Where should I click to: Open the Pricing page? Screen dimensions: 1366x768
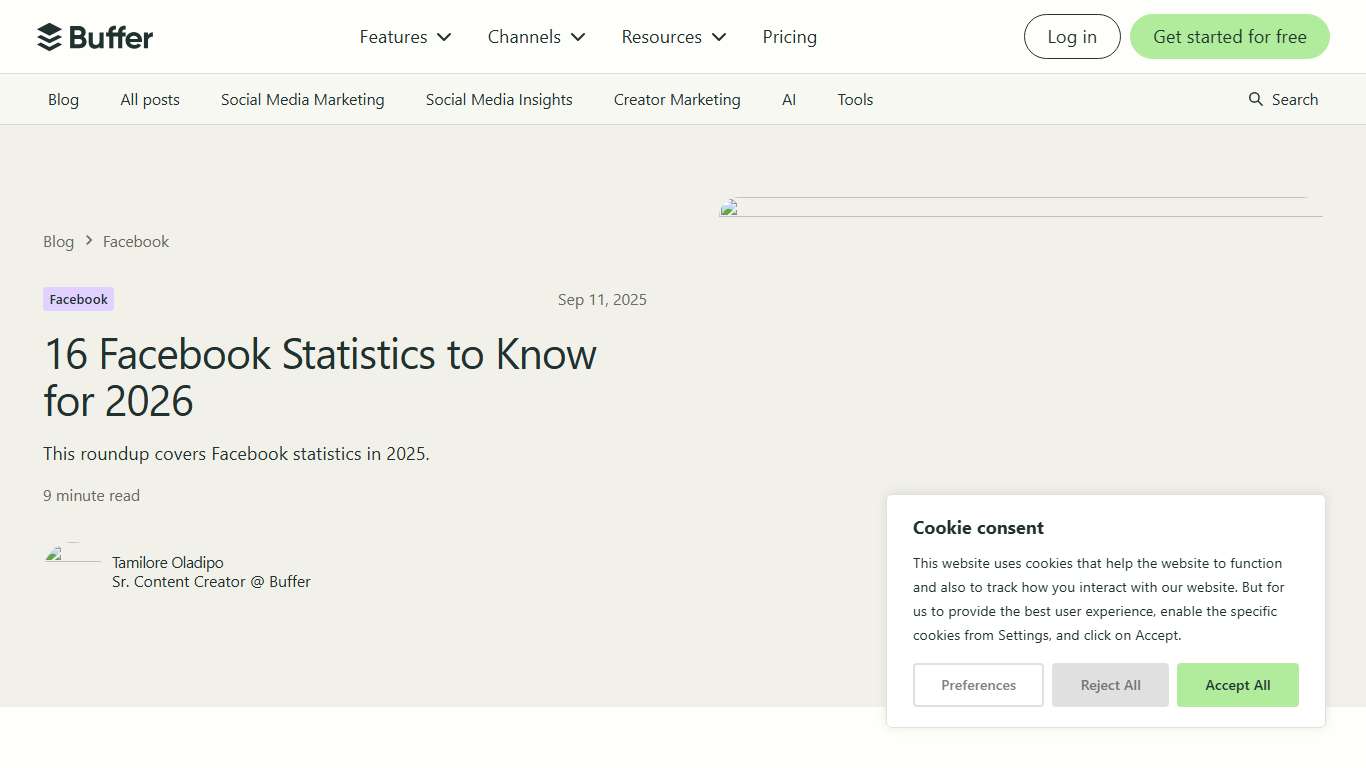[789, 36]
